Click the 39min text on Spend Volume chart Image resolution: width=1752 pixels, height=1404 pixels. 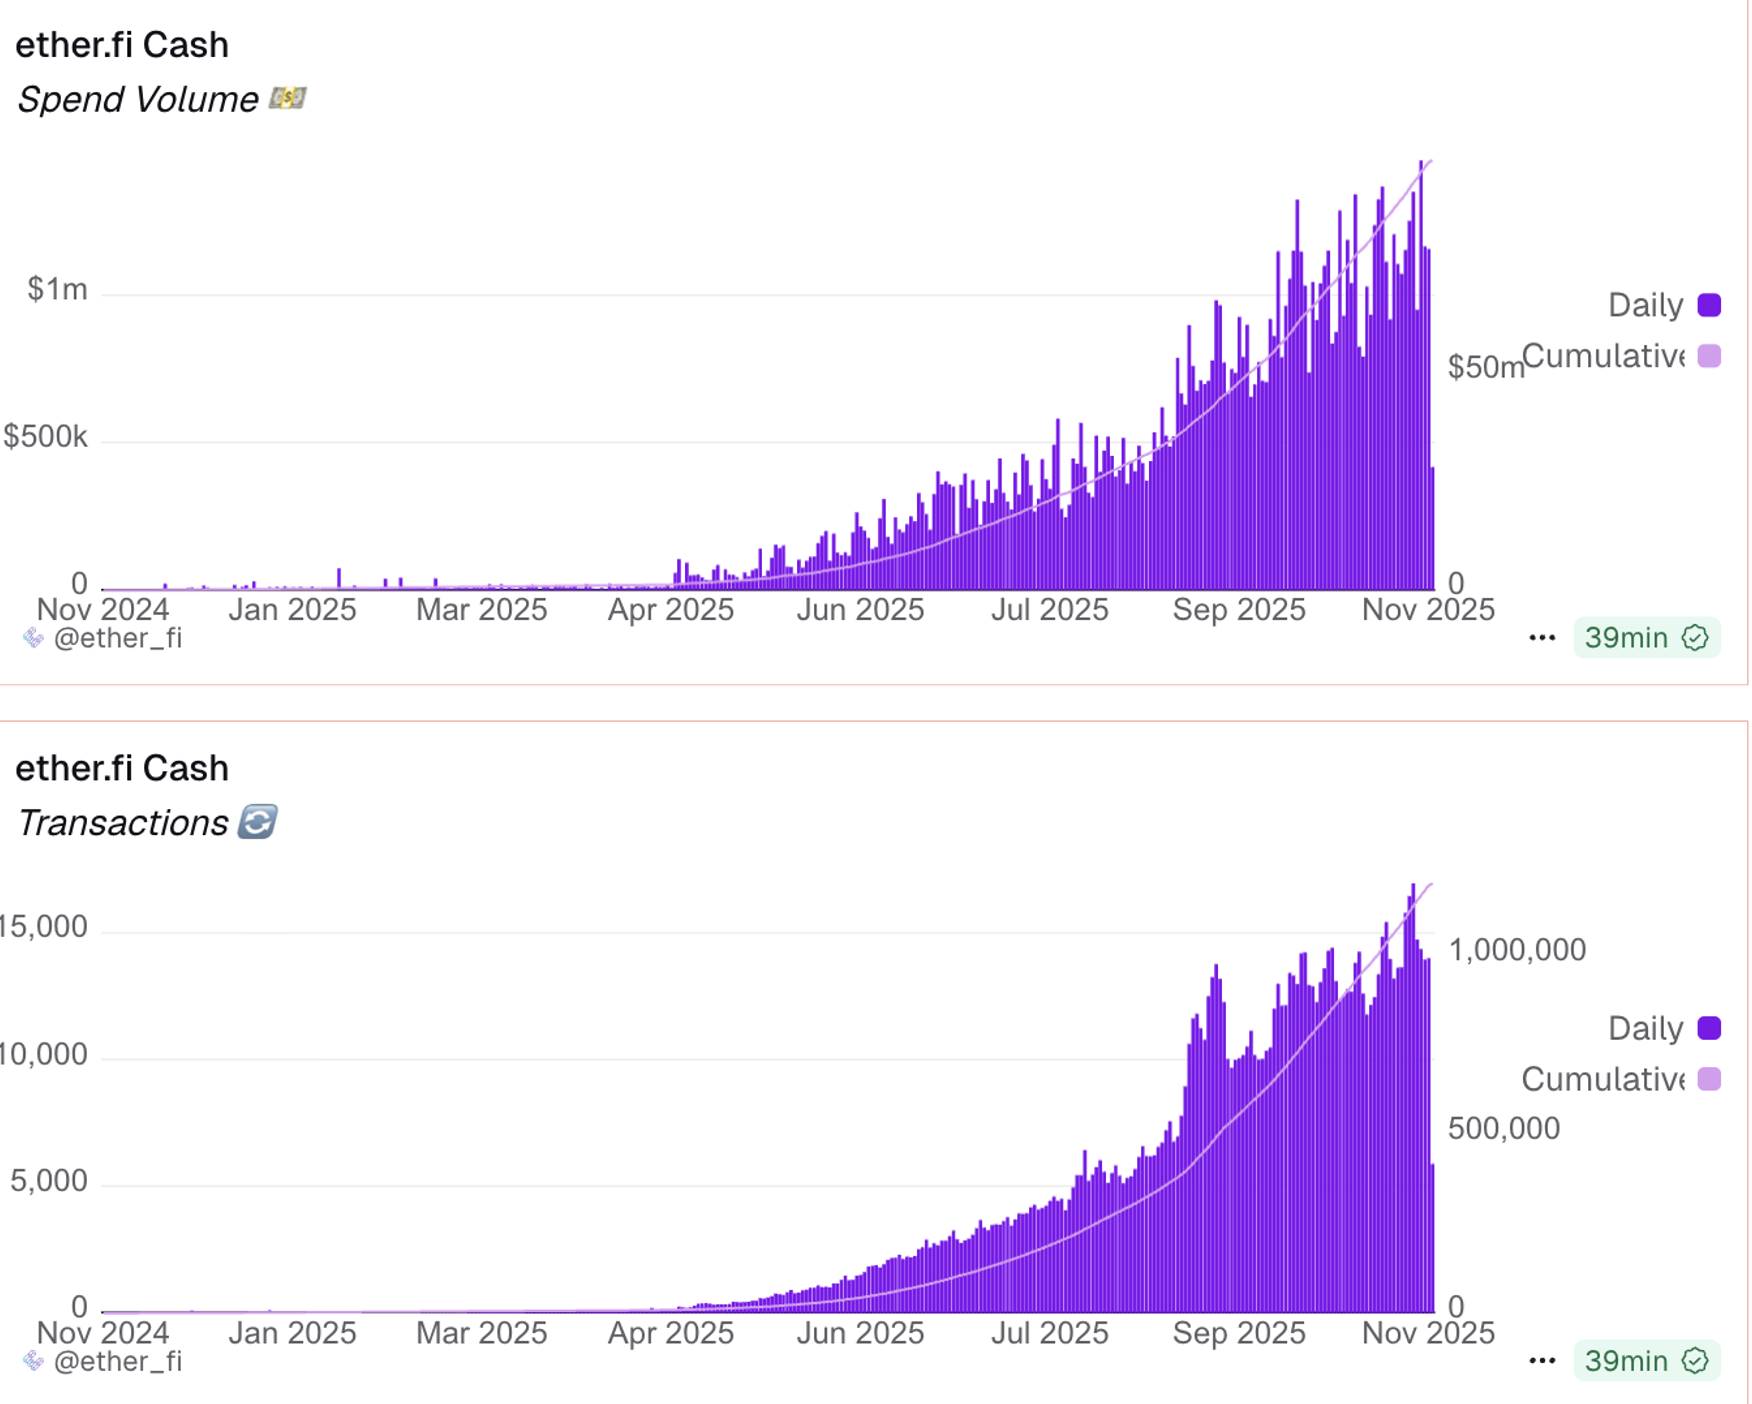click(x=1626, y=638)
